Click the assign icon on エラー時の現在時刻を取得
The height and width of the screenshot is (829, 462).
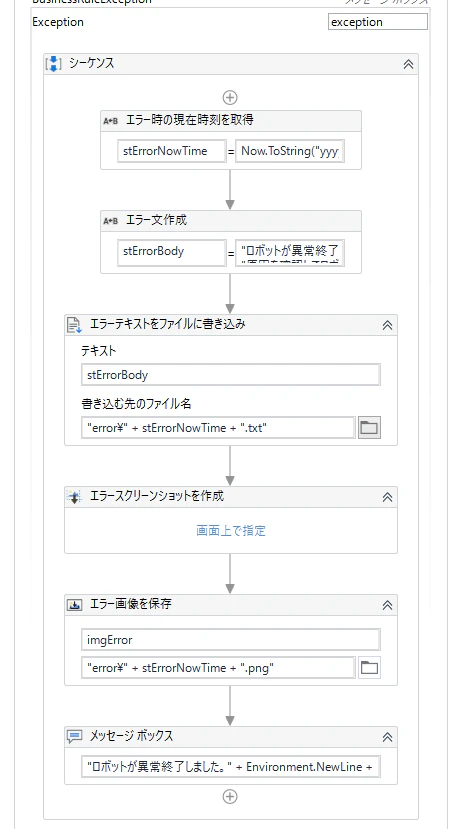click(110, 121)
